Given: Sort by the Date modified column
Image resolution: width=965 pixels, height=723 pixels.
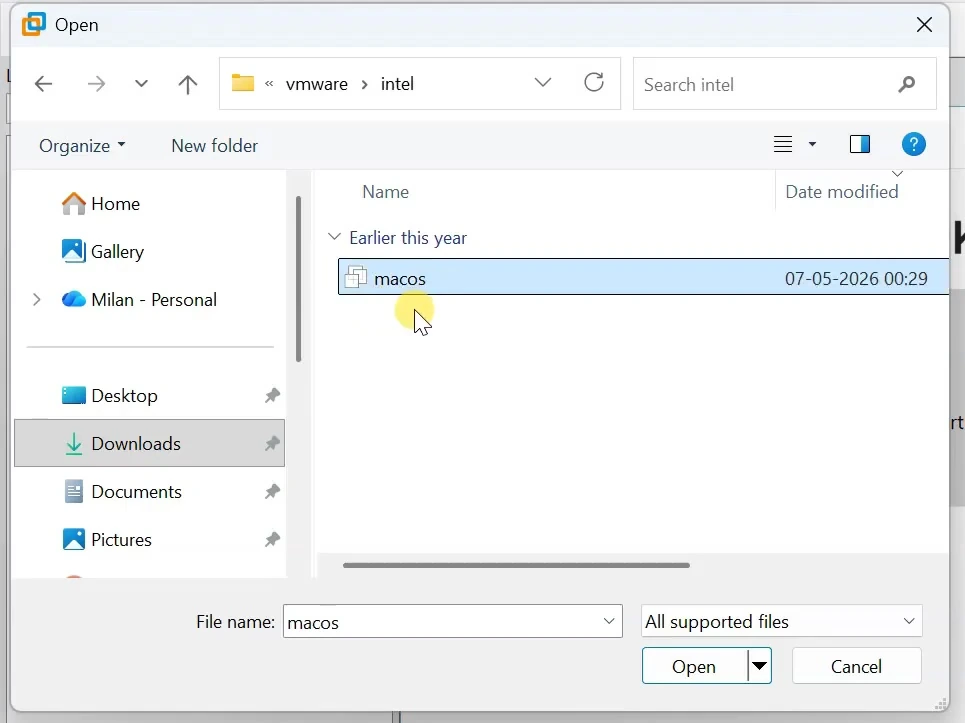Looking at the screenshot, I should tap(841, 192).
